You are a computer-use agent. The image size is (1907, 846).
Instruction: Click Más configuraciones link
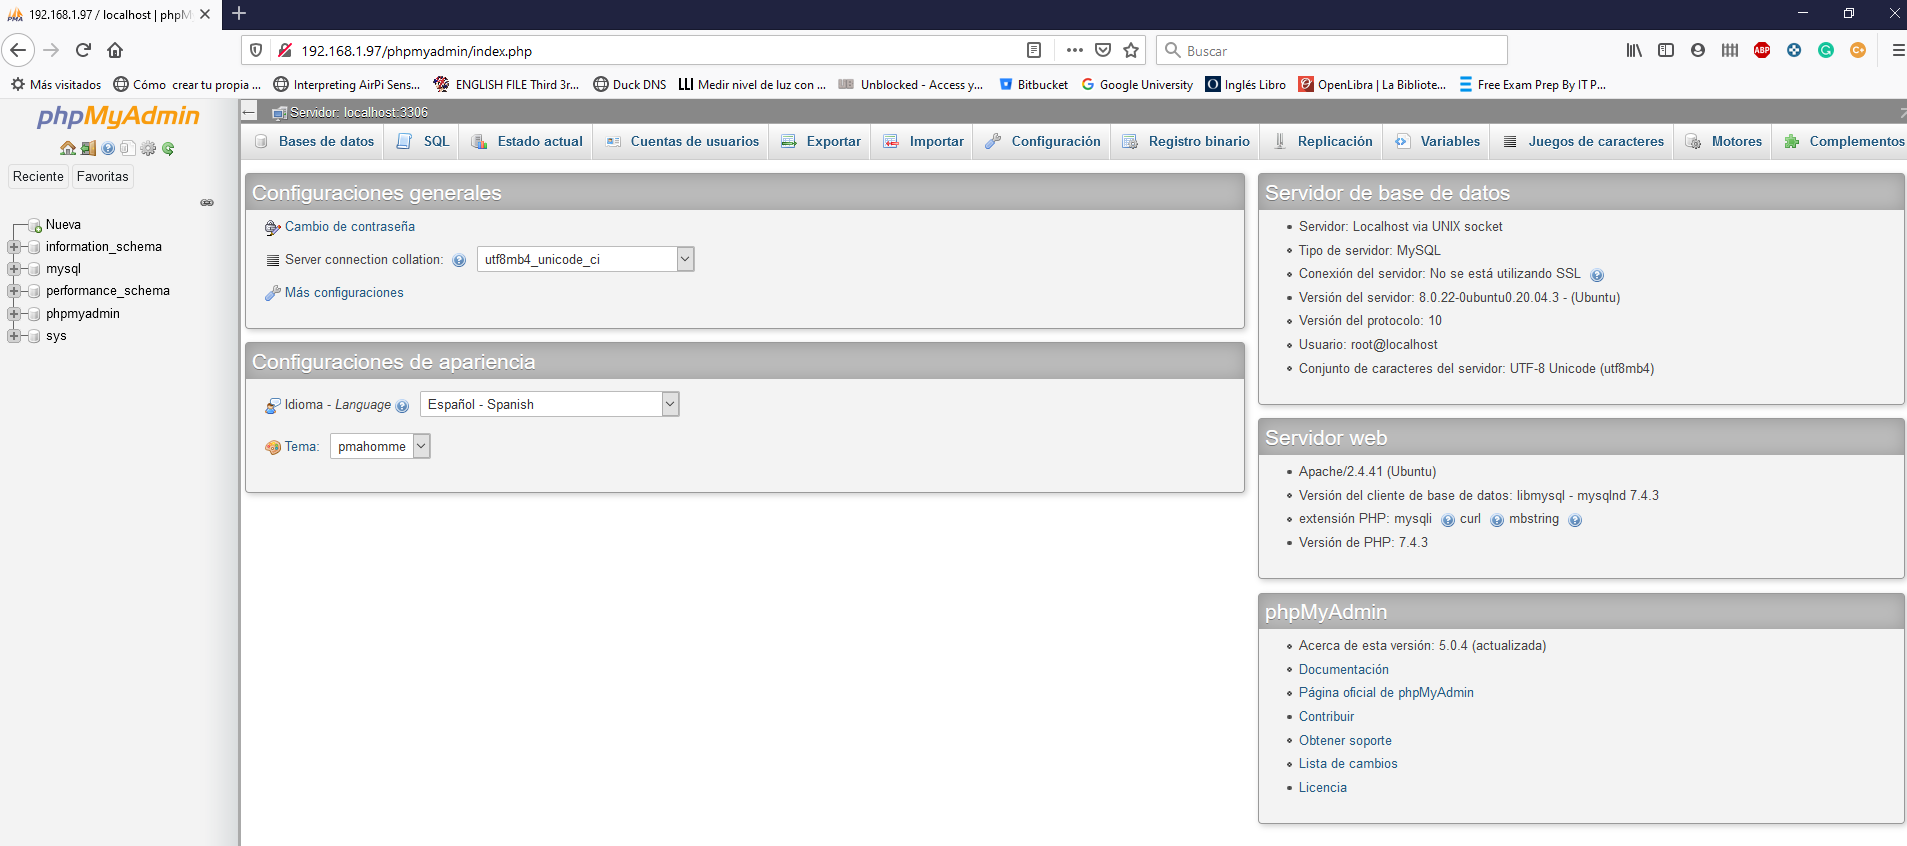coord(344,293)
